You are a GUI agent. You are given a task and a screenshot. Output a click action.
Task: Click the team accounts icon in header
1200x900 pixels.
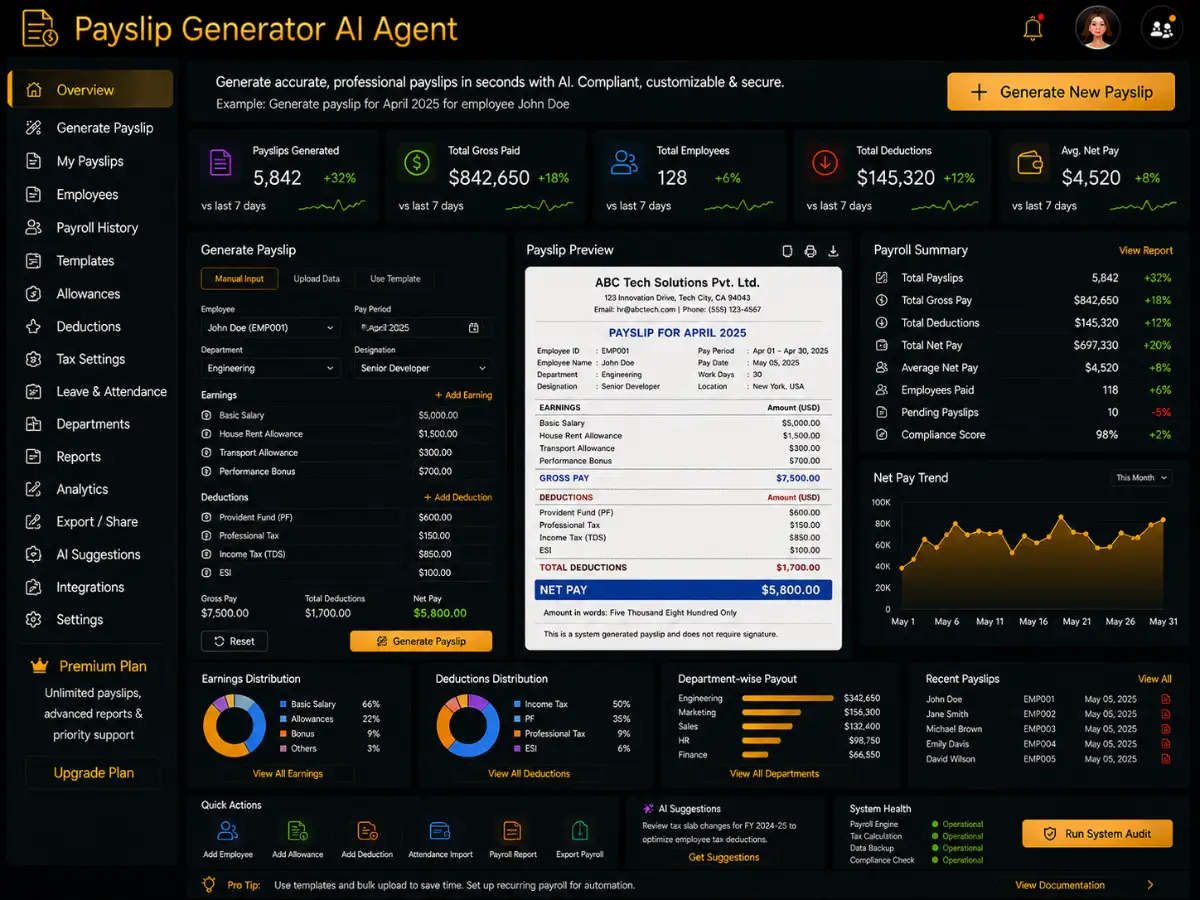[1162, 28]
